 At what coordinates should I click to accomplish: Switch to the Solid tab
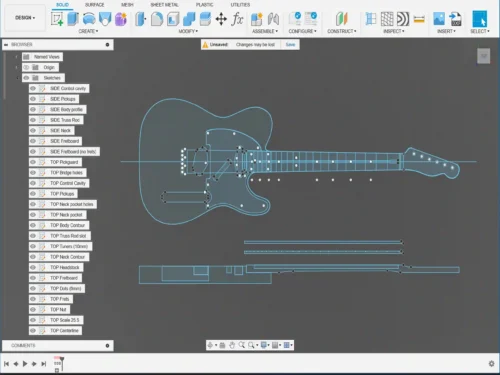click(62, 5)
